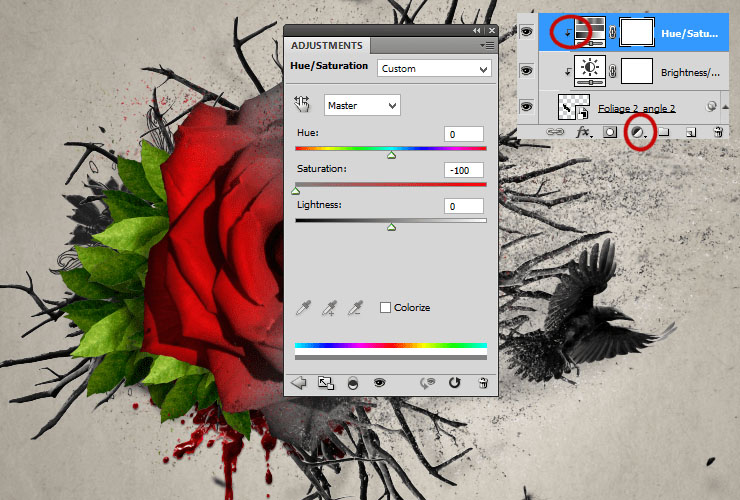Screen dimensions: 740x500
Task: Enable the Colorize checkbox
Action: click(x=385, y=308)
